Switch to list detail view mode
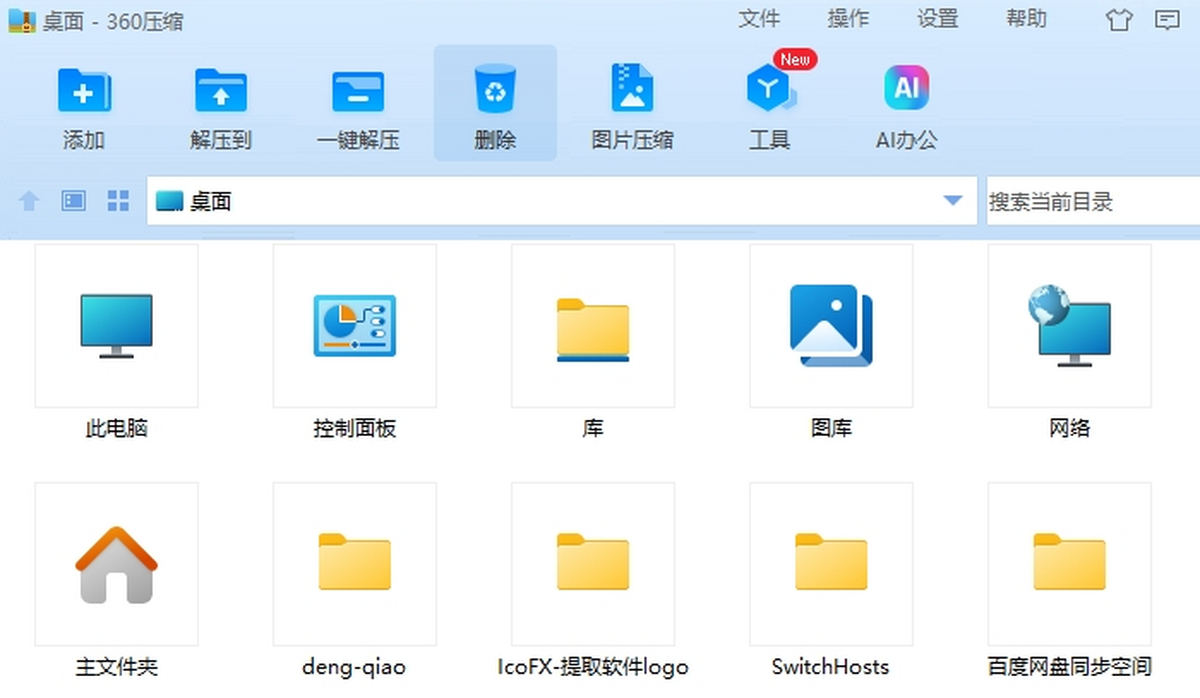The image size is (1200, 698). click(x=74, y=201)
